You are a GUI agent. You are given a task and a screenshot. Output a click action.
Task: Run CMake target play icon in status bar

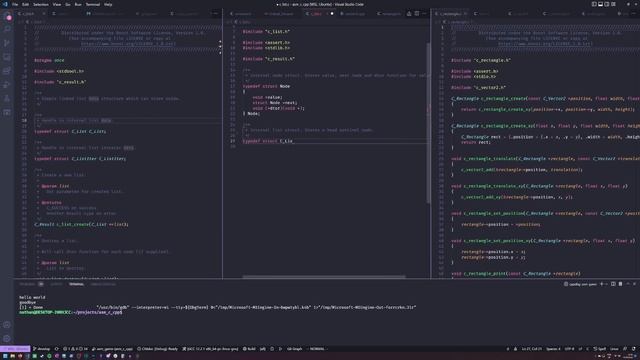[280, 349]
